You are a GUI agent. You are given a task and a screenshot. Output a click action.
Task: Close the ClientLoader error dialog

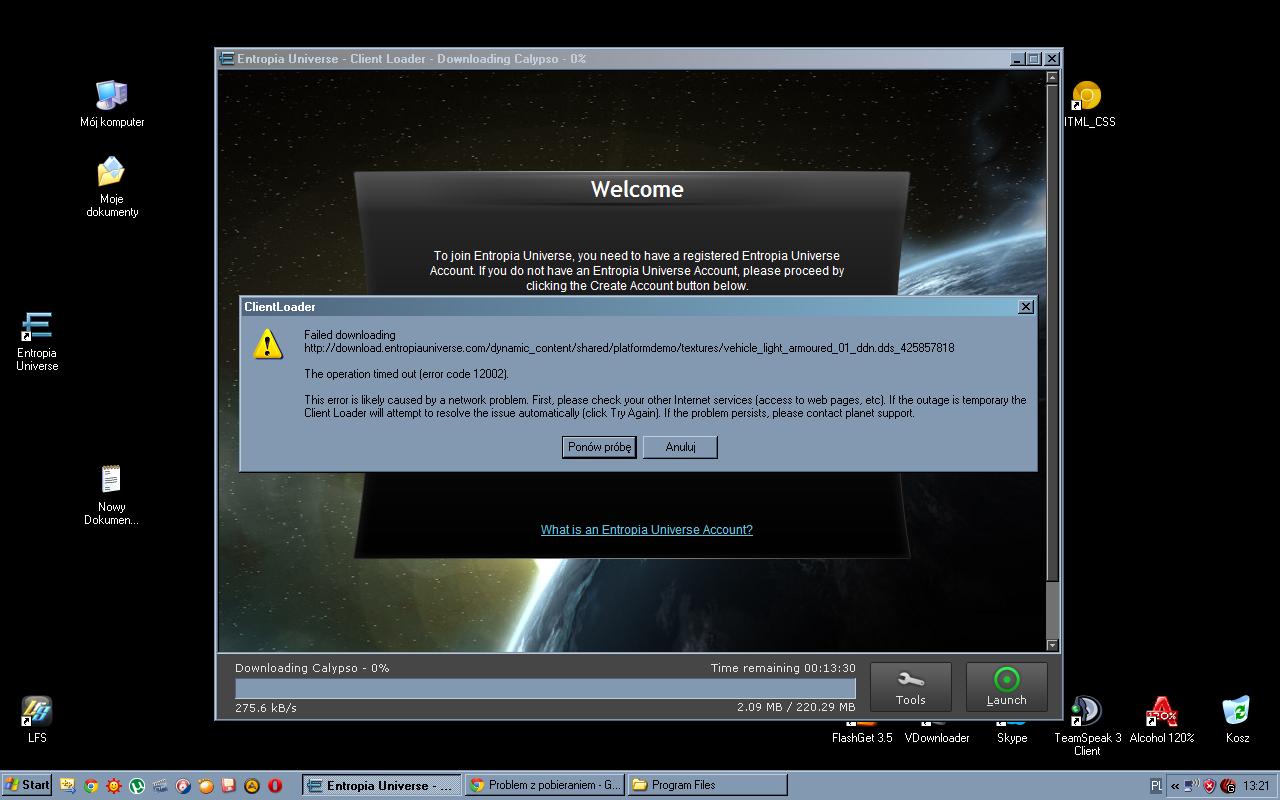(1025, 307)
